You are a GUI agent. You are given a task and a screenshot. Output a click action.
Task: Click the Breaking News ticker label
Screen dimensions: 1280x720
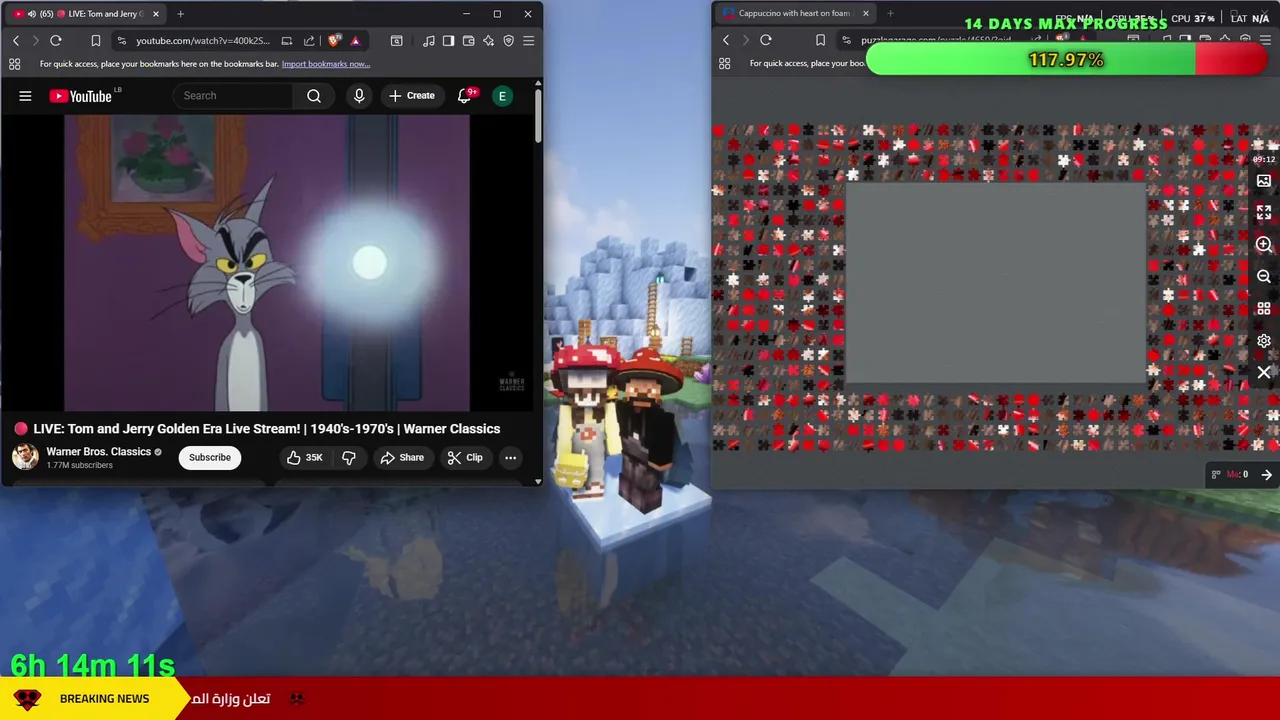coord(104,699)
